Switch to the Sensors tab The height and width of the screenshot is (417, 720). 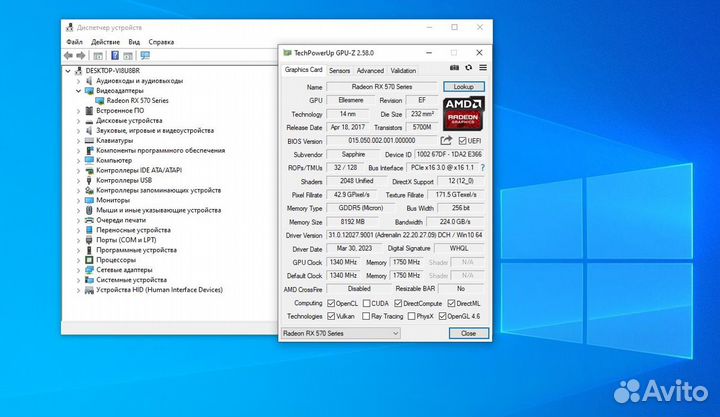pos(339,71)
